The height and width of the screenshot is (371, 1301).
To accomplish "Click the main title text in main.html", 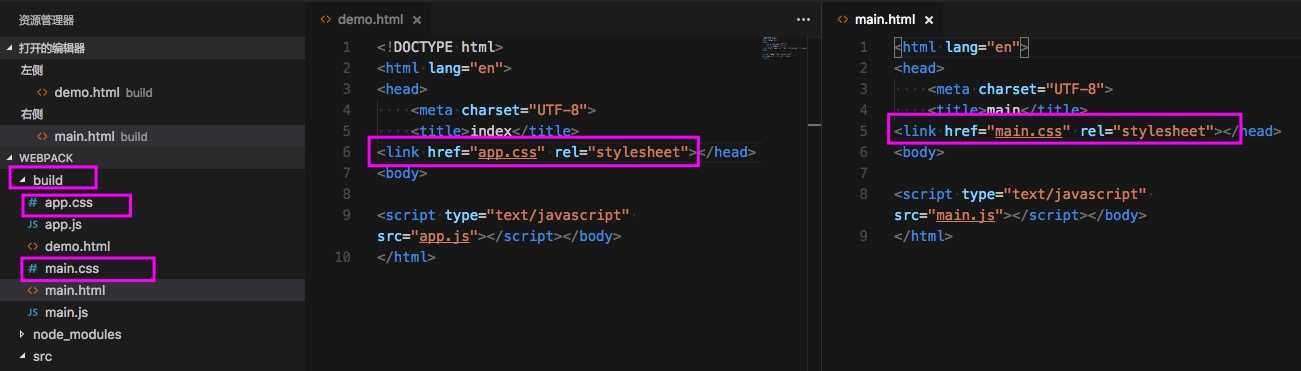I will (1004, 110).
